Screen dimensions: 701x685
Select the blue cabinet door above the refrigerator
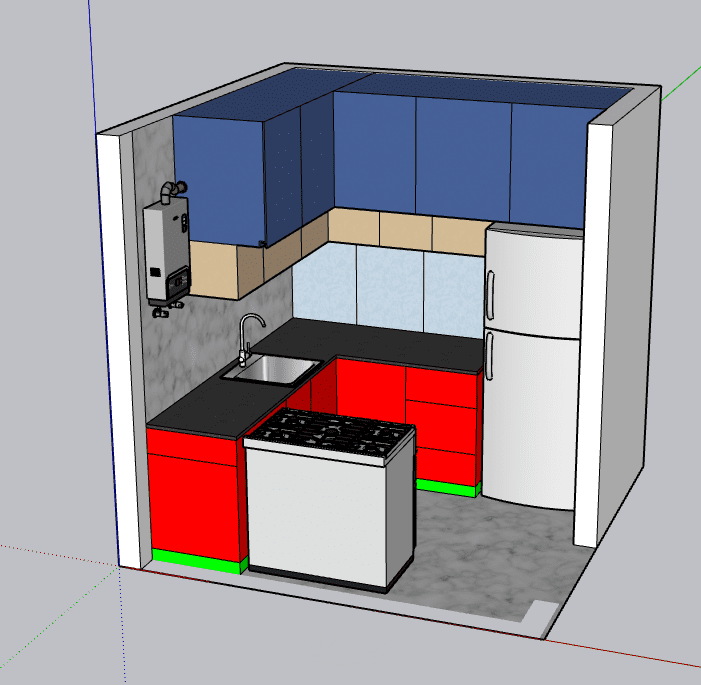[x=548, y=166]
